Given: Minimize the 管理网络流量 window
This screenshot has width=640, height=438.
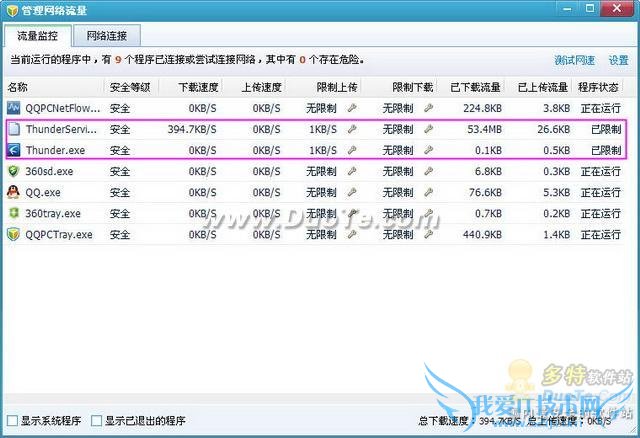Looking at the screenshot, I should click(x=567, y=8).
